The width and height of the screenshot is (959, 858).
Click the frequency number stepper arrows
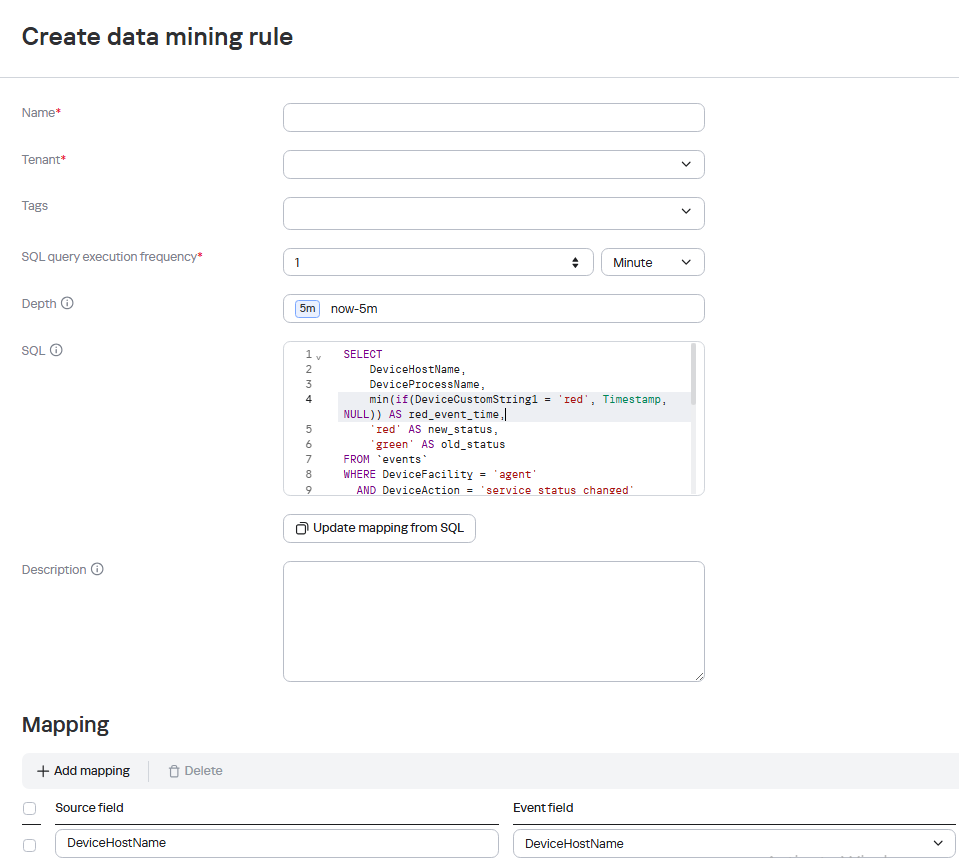coord(575,262)
